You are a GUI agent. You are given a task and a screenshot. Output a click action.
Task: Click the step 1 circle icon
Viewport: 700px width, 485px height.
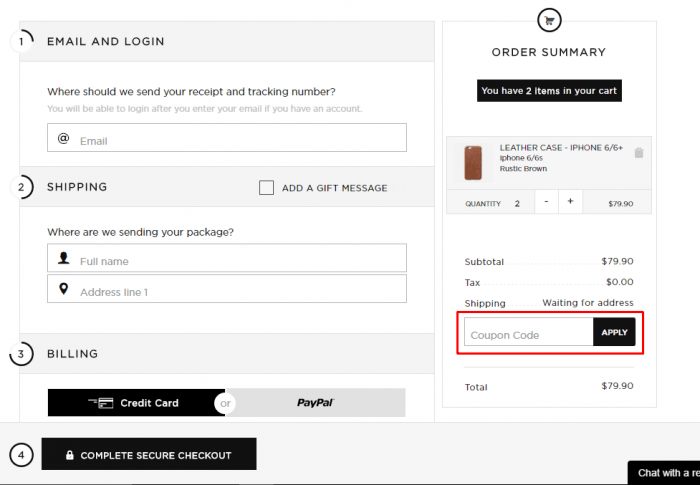pyautogui.click(x=21, y=42)
